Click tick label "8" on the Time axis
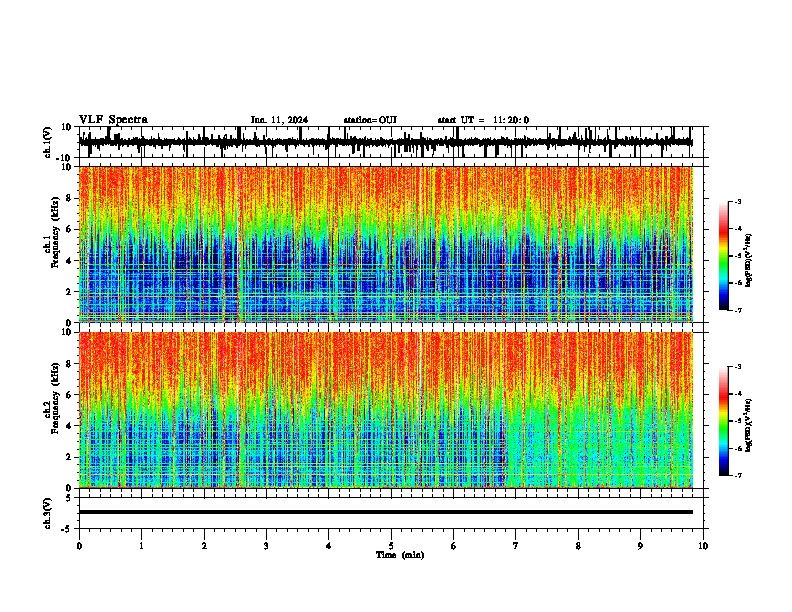The image size is (792, 612). 578,546
